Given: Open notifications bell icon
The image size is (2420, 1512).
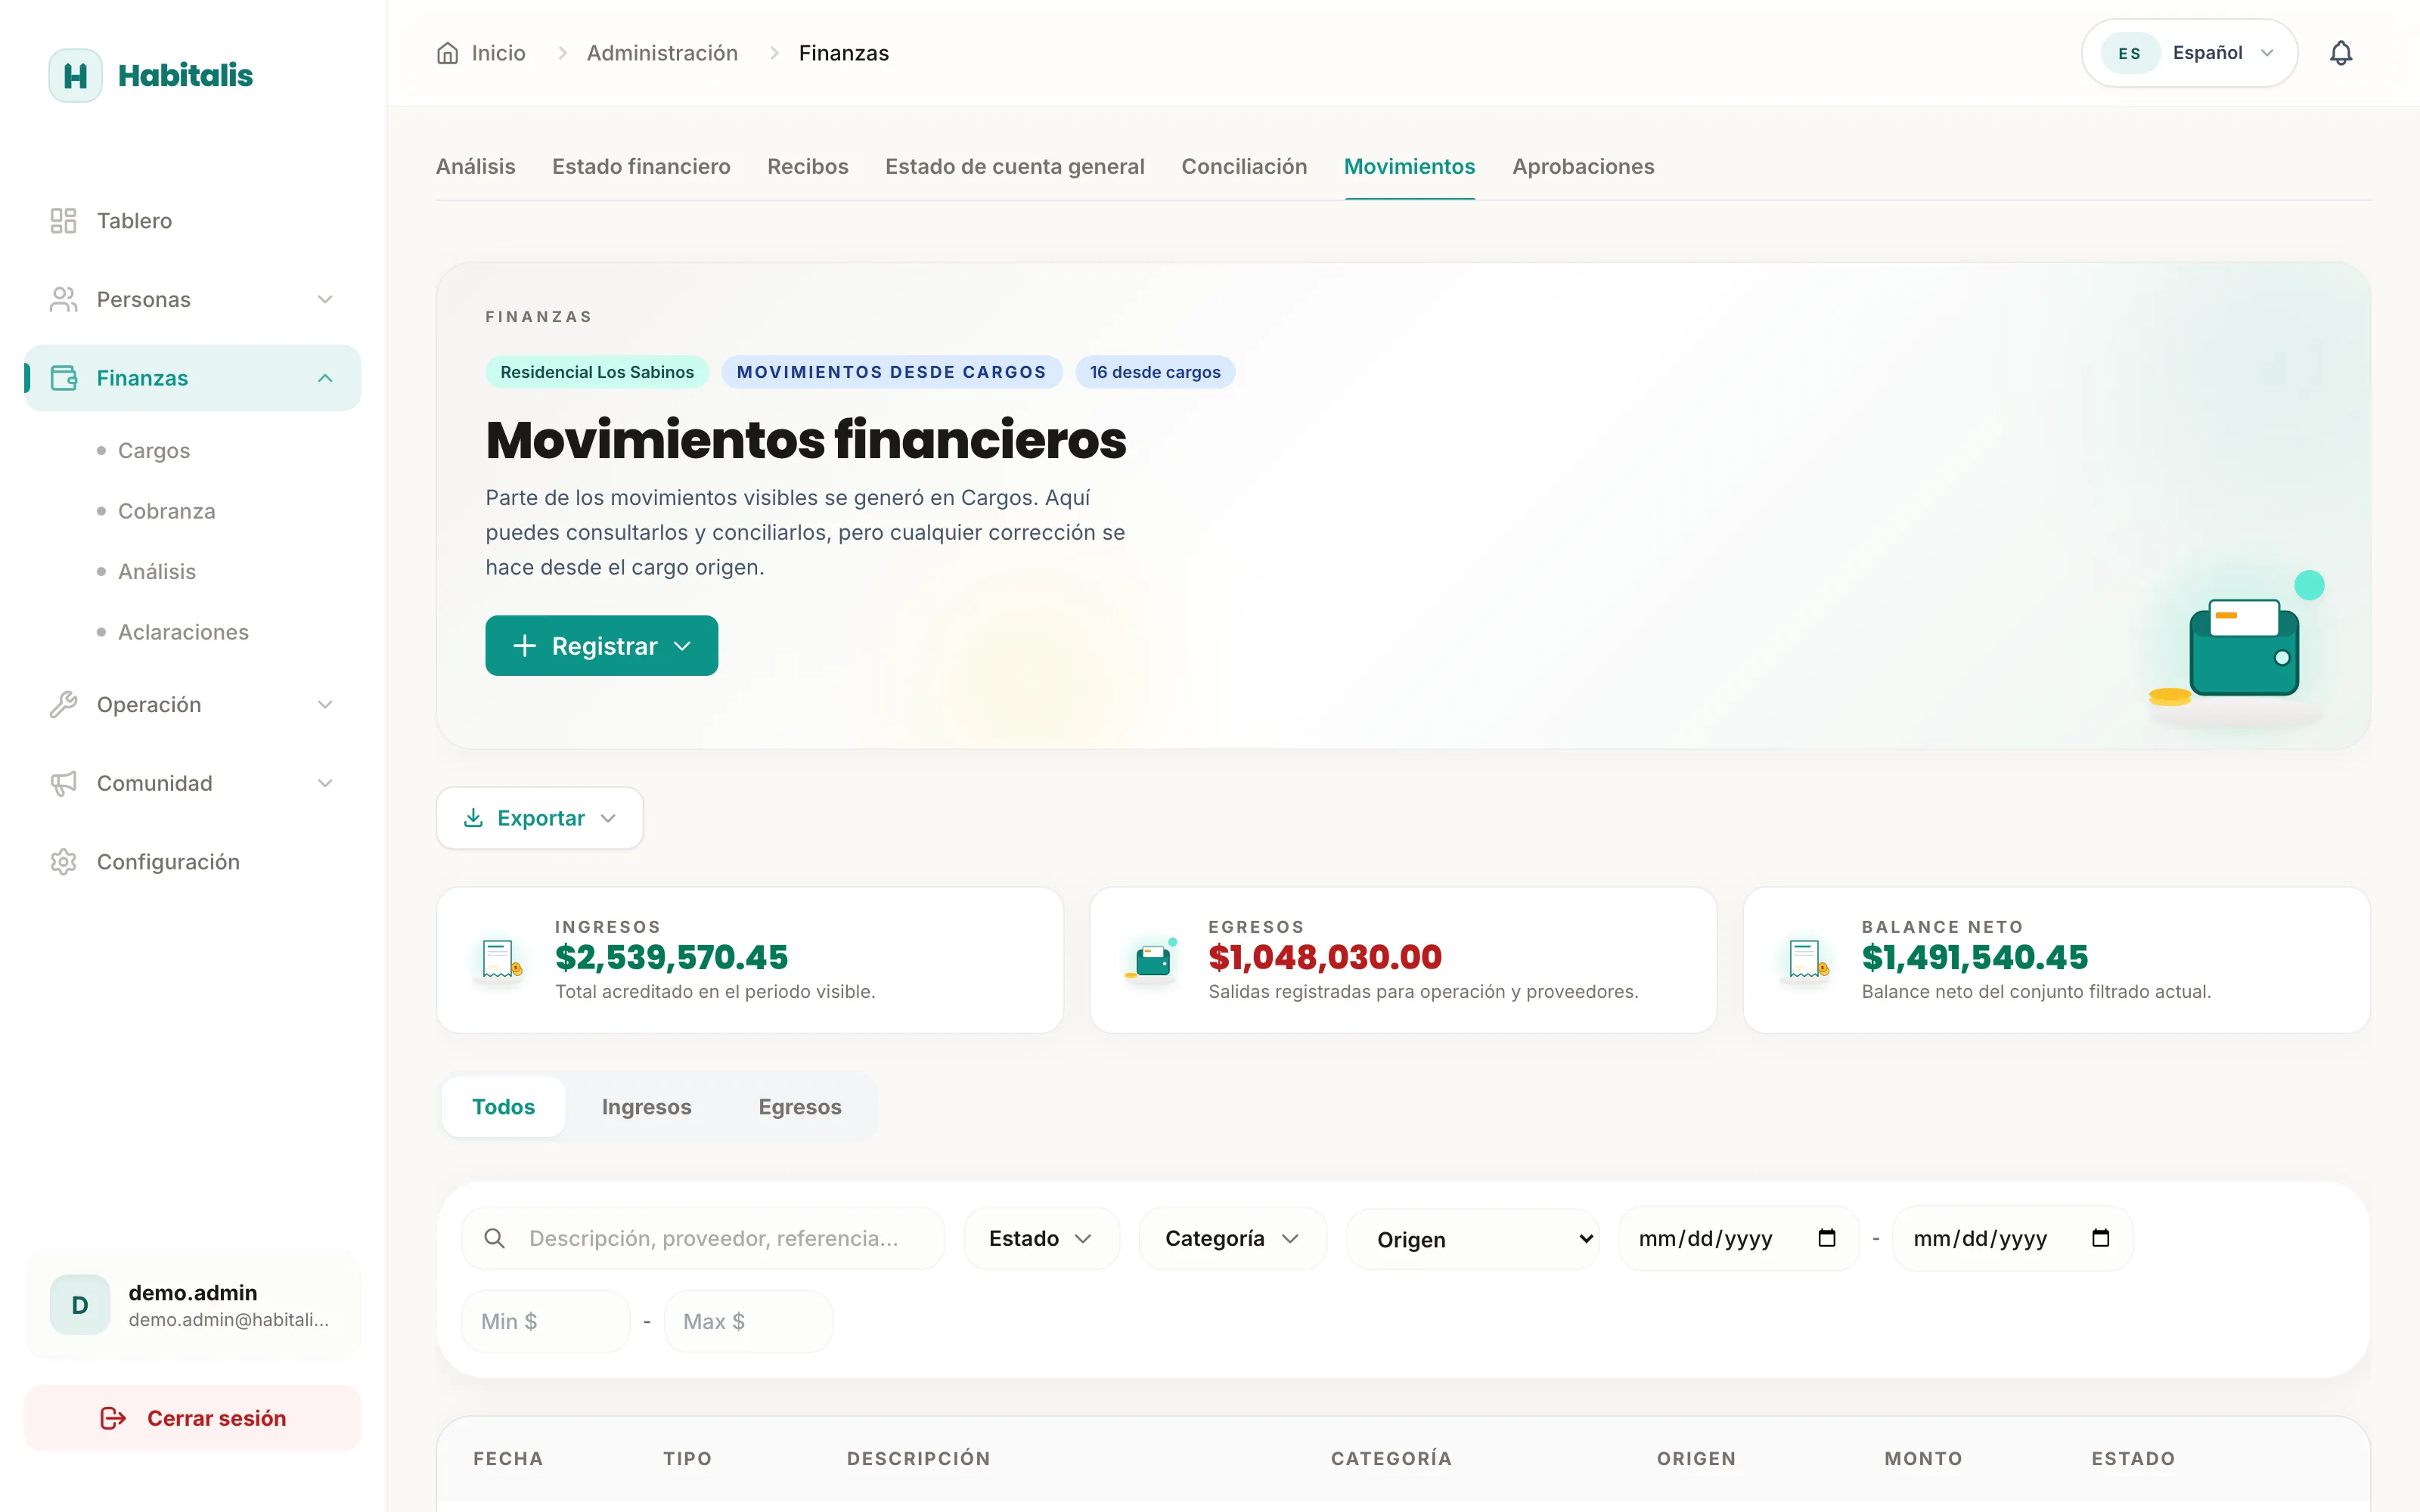Looking at the screenshot, I should (2341, 53).
